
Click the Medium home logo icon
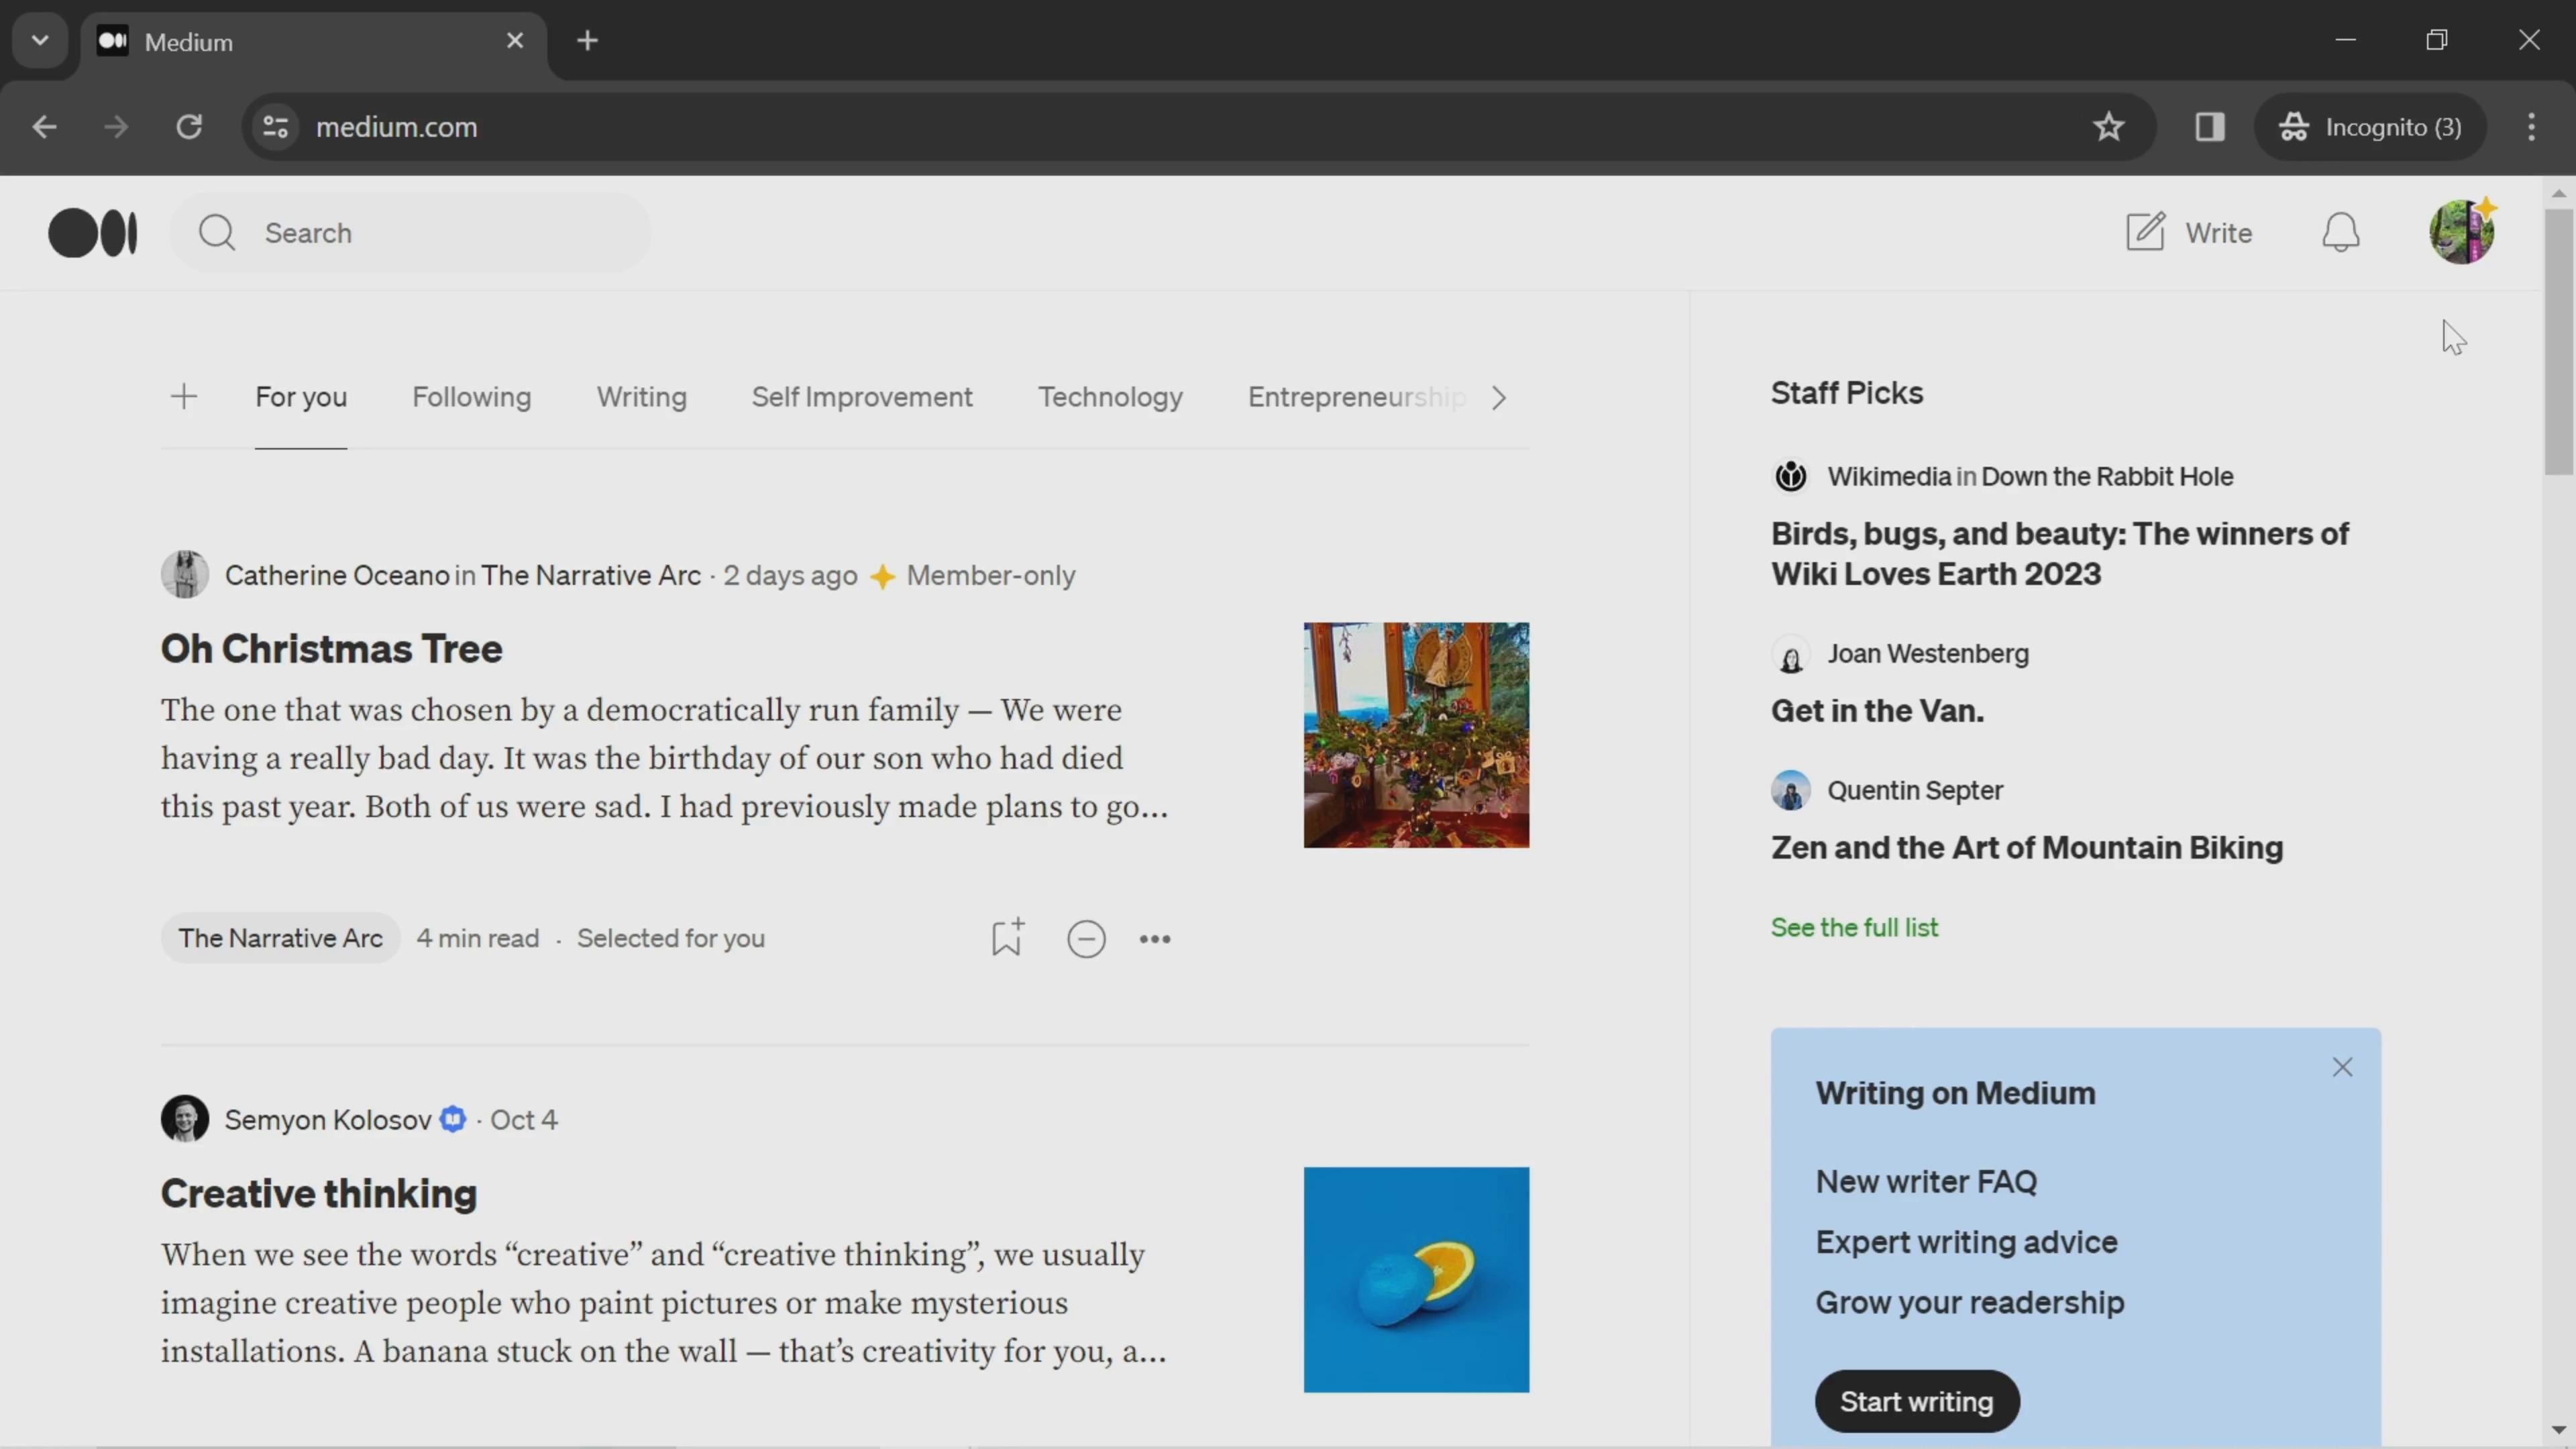point(92,231)
